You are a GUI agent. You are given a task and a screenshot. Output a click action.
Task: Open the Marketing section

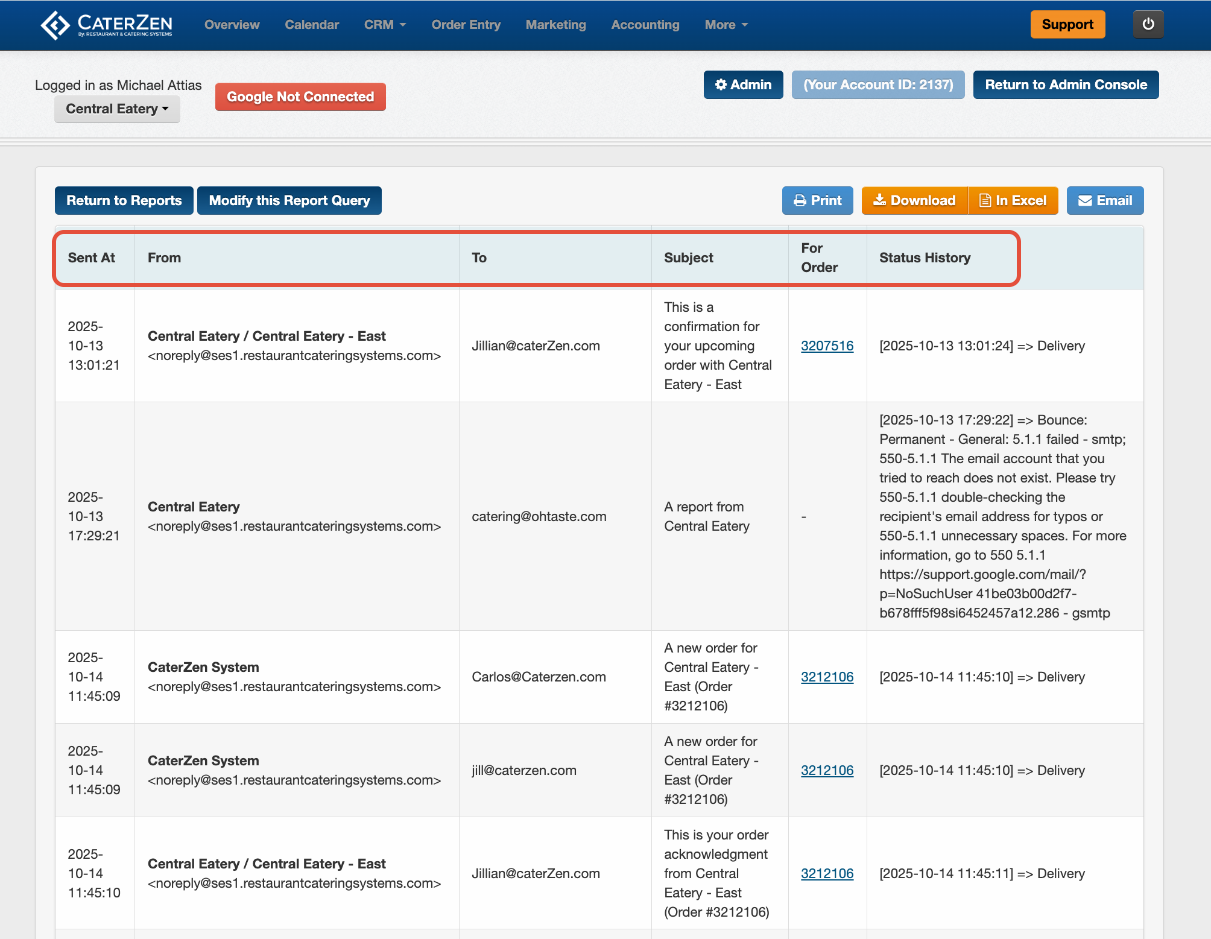pyautogui.click(x=556, y=25)
